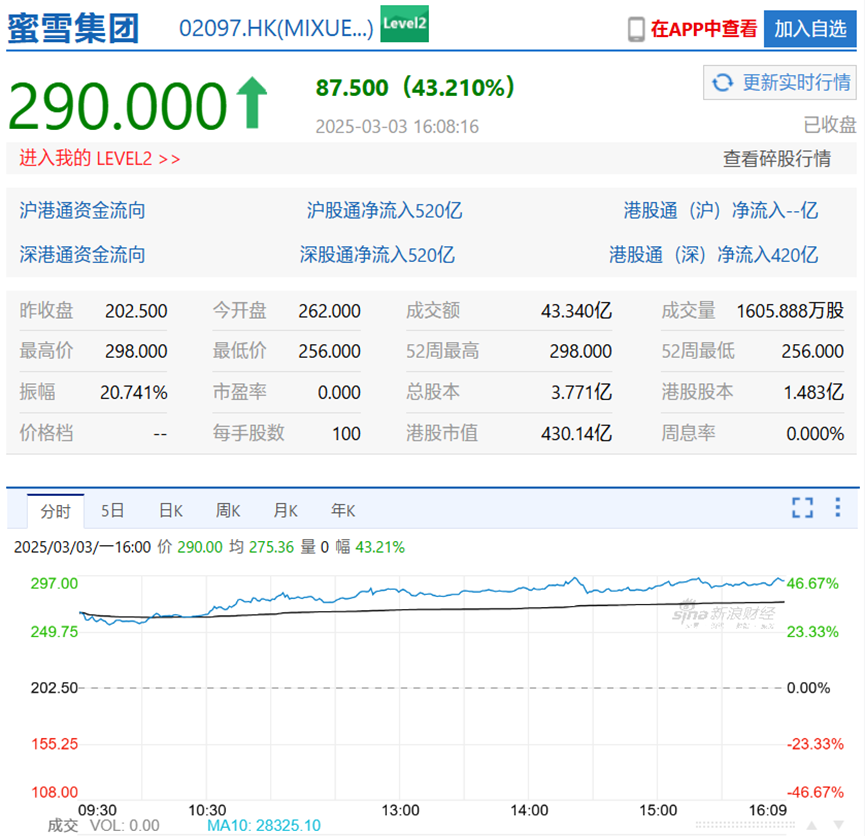This screenshot has height=836, width=865.
Task: Open 深港通资金流向 link
Action: 82,255
